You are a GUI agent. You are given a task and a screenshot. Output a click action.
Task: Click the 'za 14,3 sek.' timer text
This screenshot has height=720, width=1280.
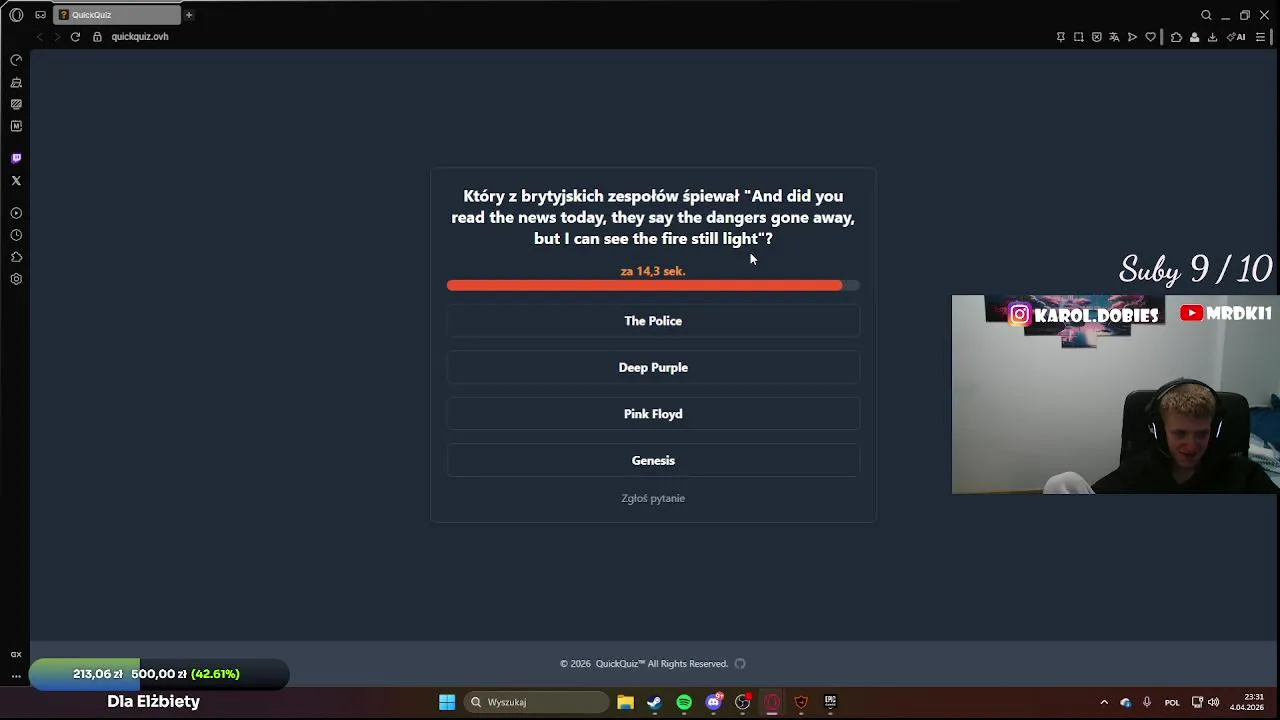(x=653, y=271)
